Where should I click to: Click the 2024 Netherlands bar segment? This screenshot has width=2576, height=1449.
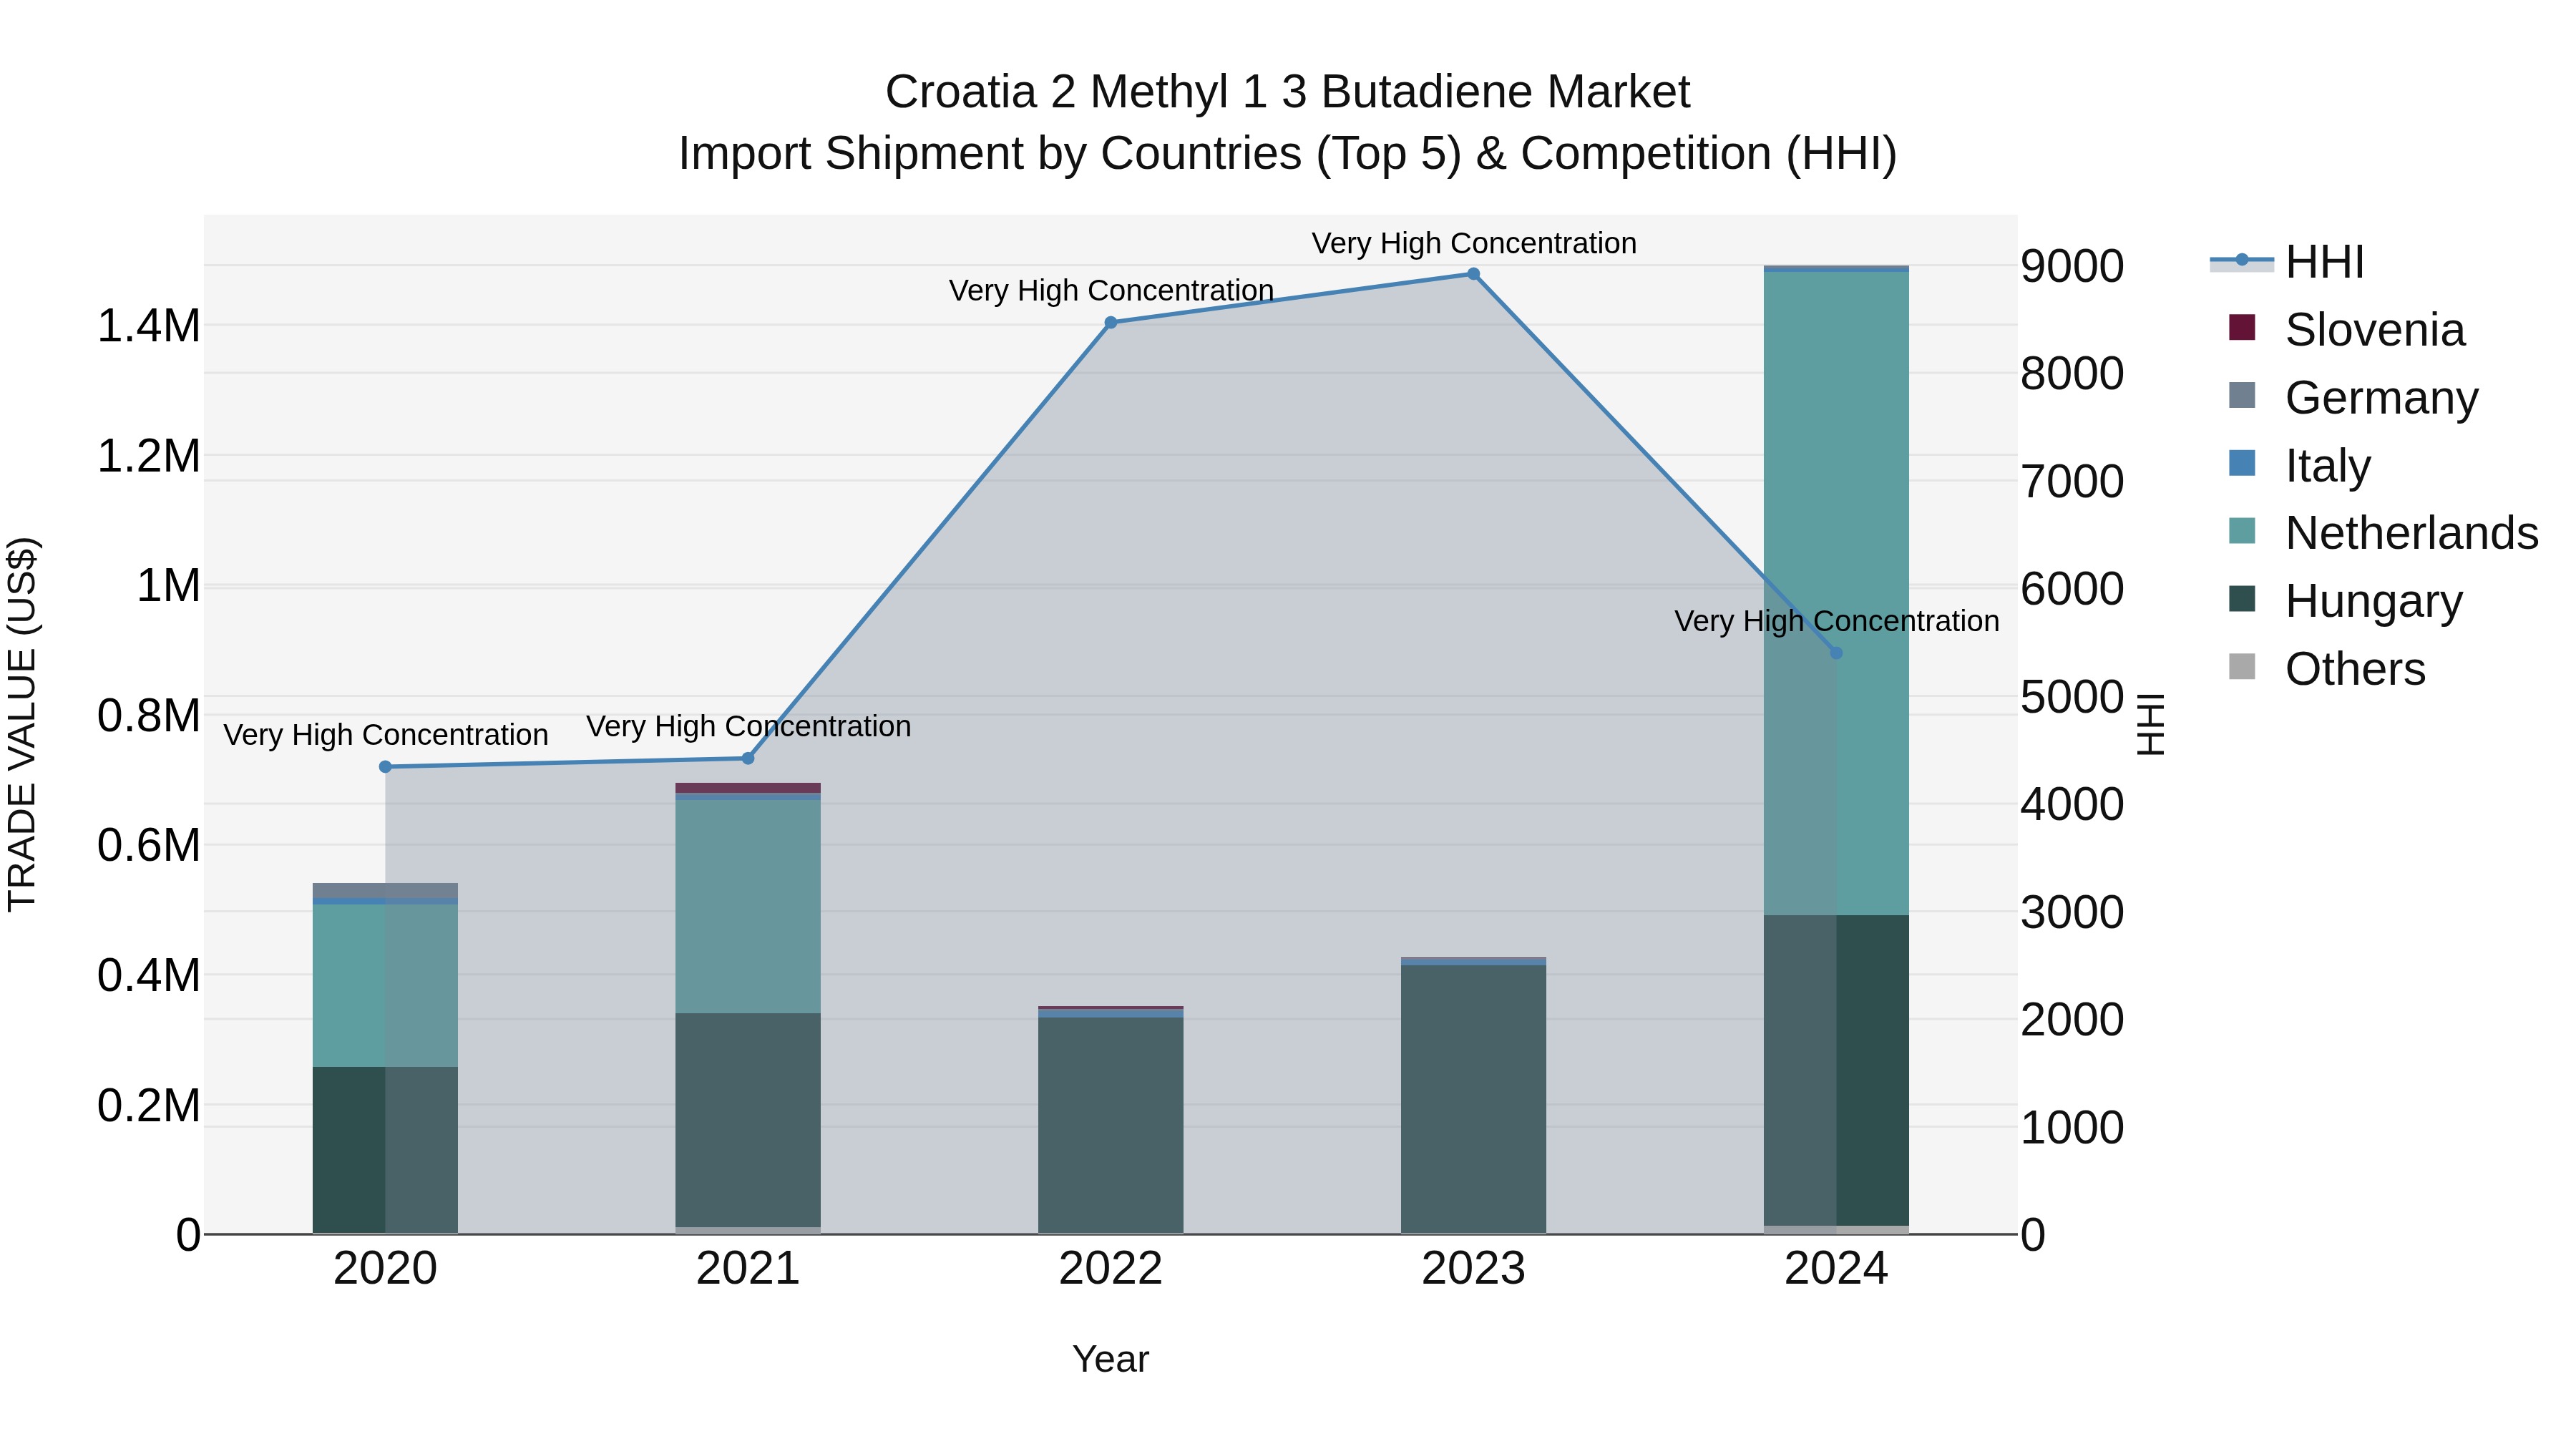[1836, 593]
